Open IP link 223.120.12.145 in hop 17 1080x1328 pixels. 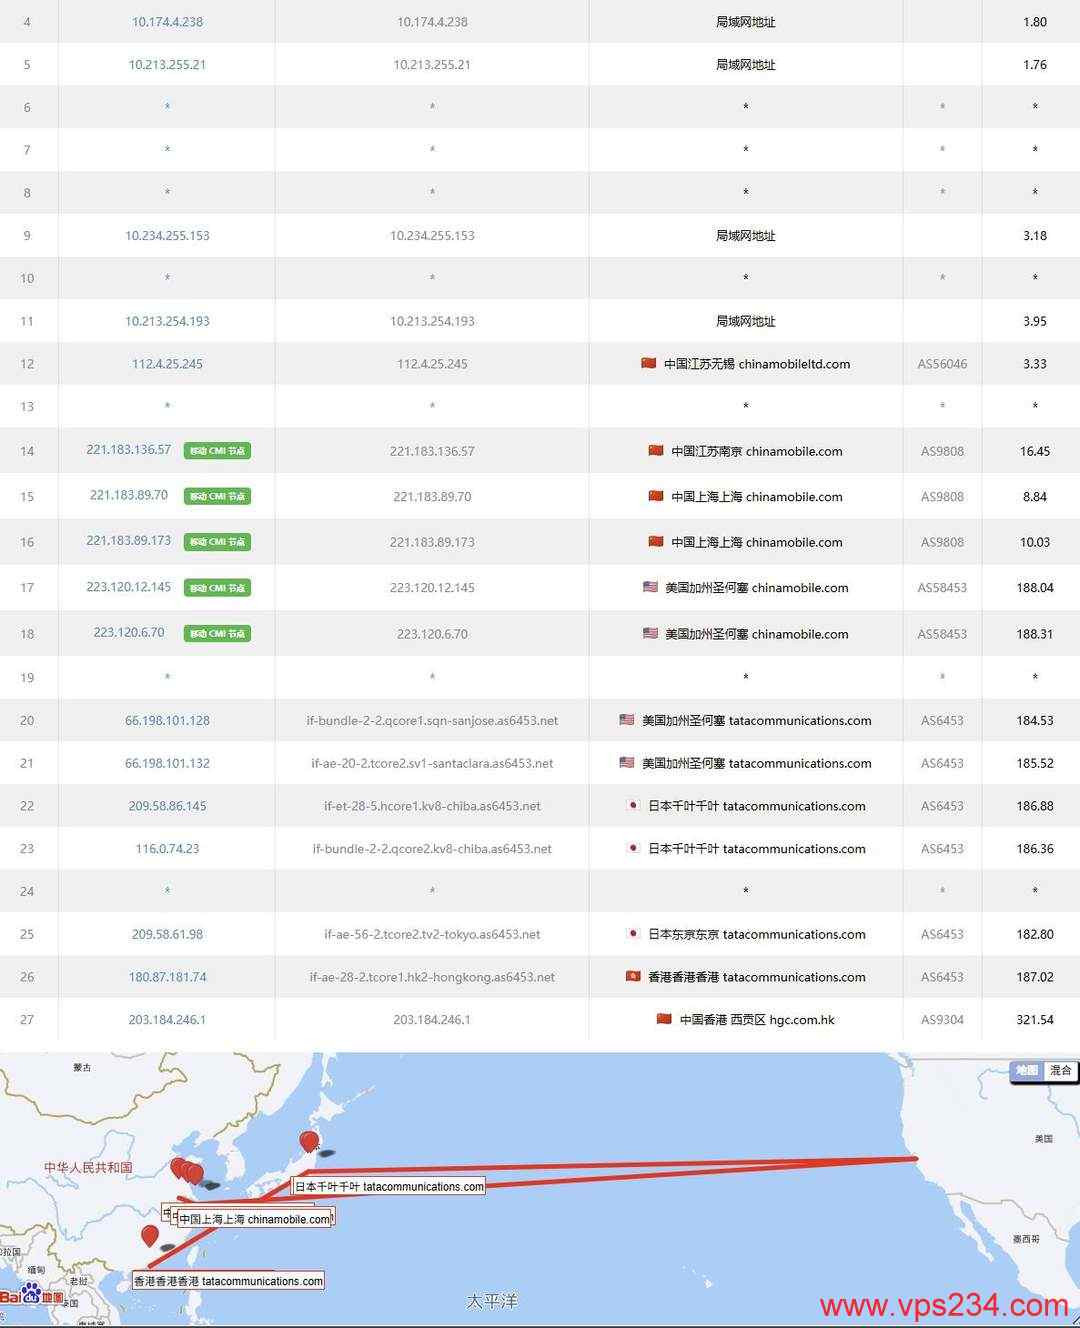pos(129,587)
